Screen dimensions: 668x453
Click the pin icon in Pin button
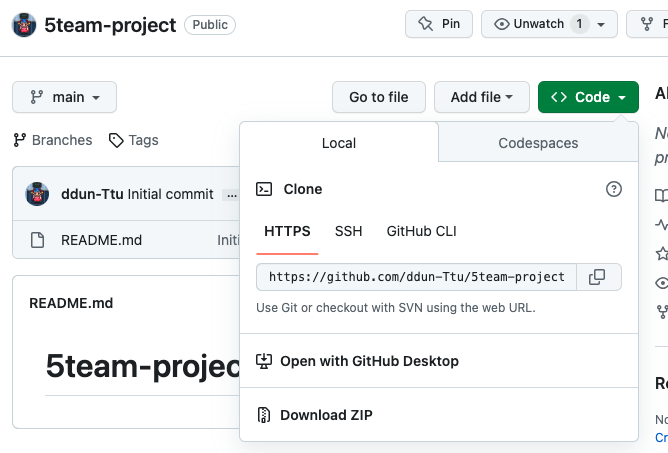pos(426,23)
